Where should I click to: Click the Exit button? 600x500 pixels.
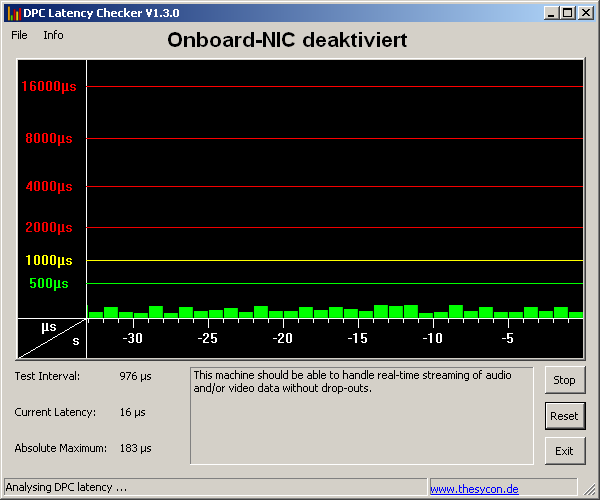[x=565, y=451]
